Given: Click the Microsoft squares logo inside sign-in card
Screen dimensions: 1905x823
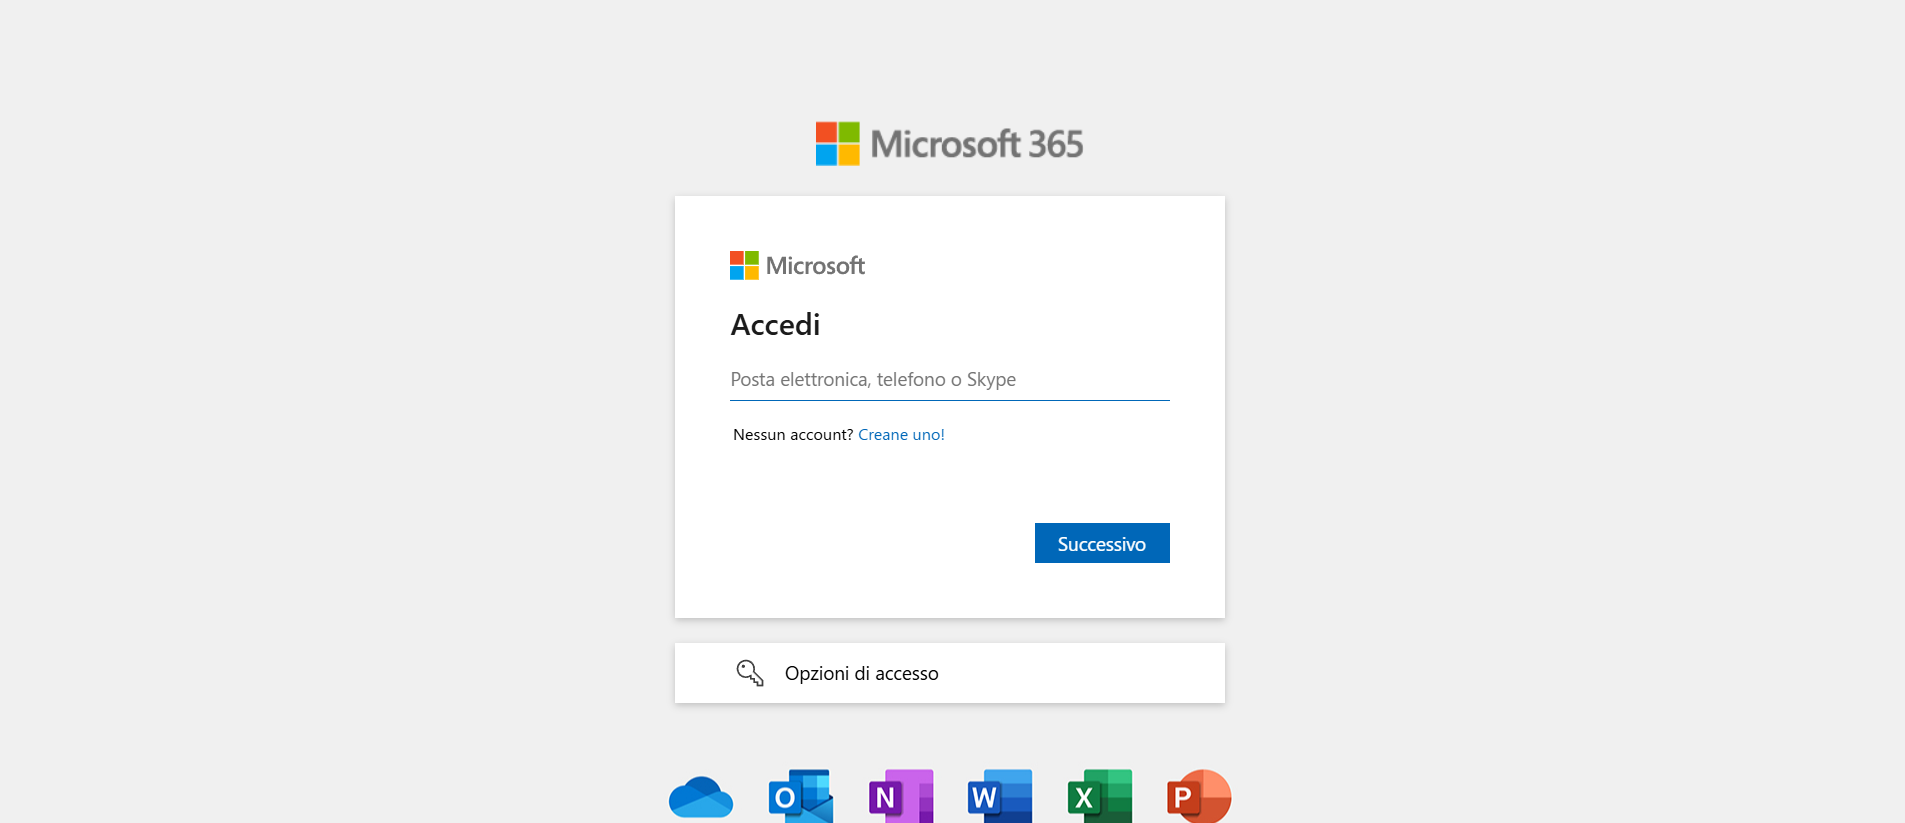Looking at the screenshot, I should 744,266.
